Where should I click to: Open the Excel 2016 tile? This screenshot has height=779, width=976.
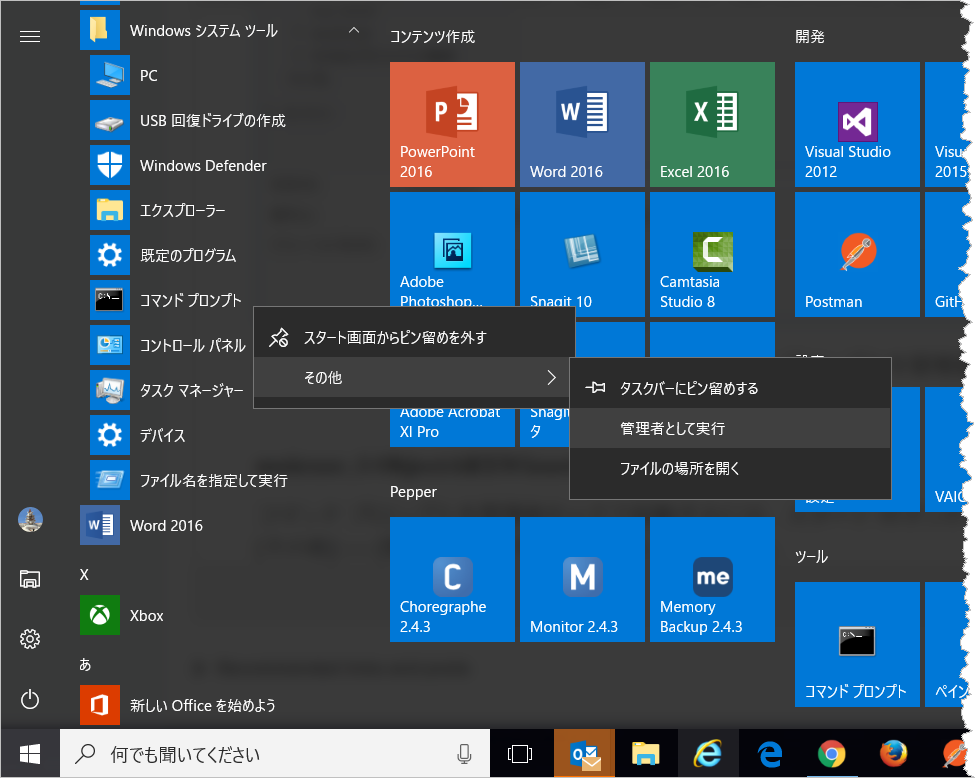point(712,124)
